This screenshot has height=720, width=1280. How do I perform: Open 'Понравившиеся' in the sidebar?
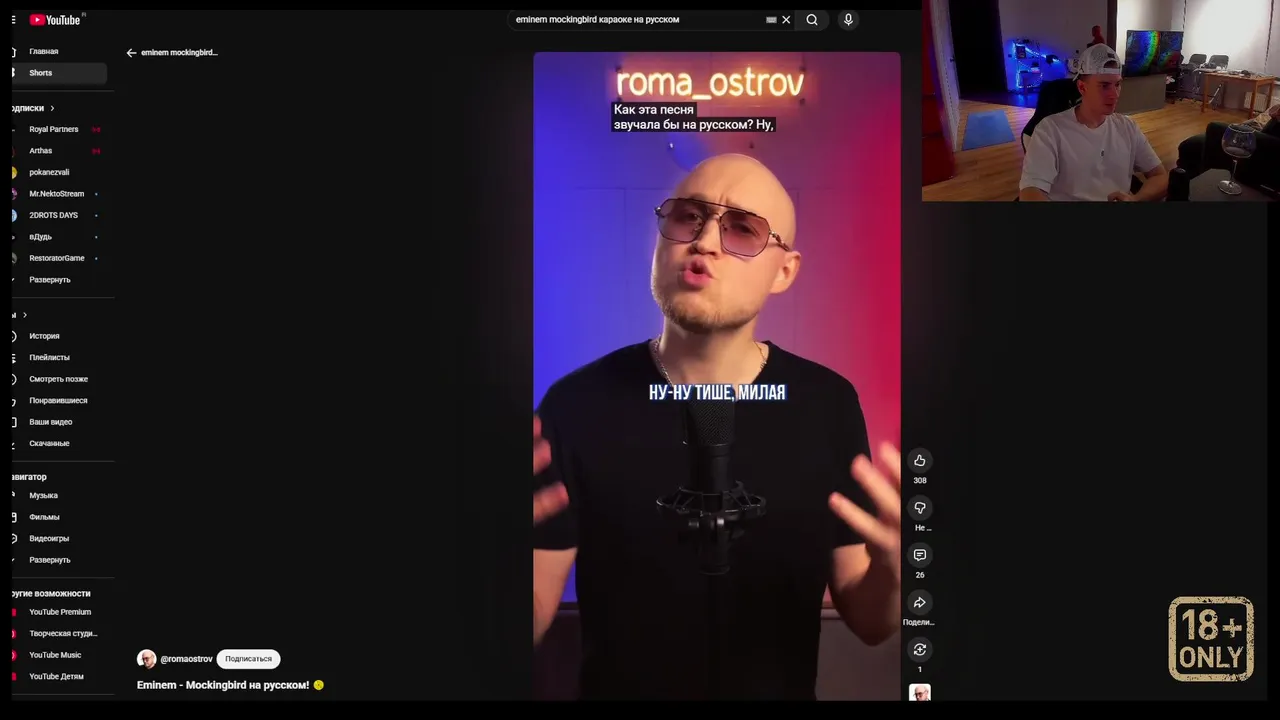pyautogui.click(x=60, y=401)
